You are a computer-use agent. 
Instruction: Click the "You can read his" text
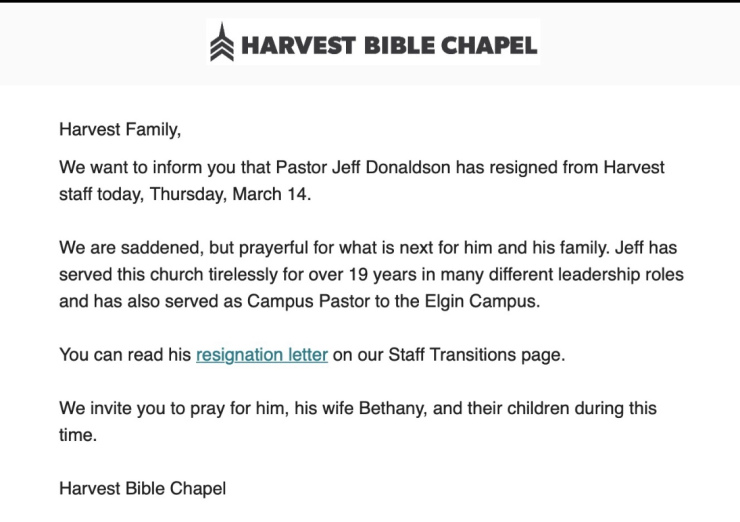124,355
